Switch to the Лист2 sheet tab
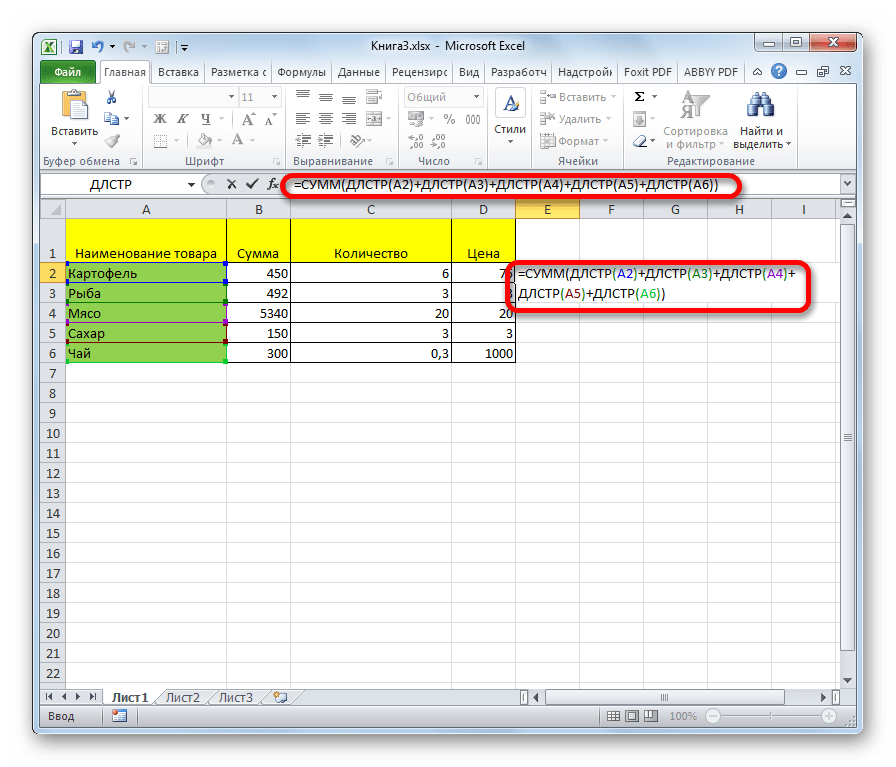896x767 pixels. tap(182, 697)
